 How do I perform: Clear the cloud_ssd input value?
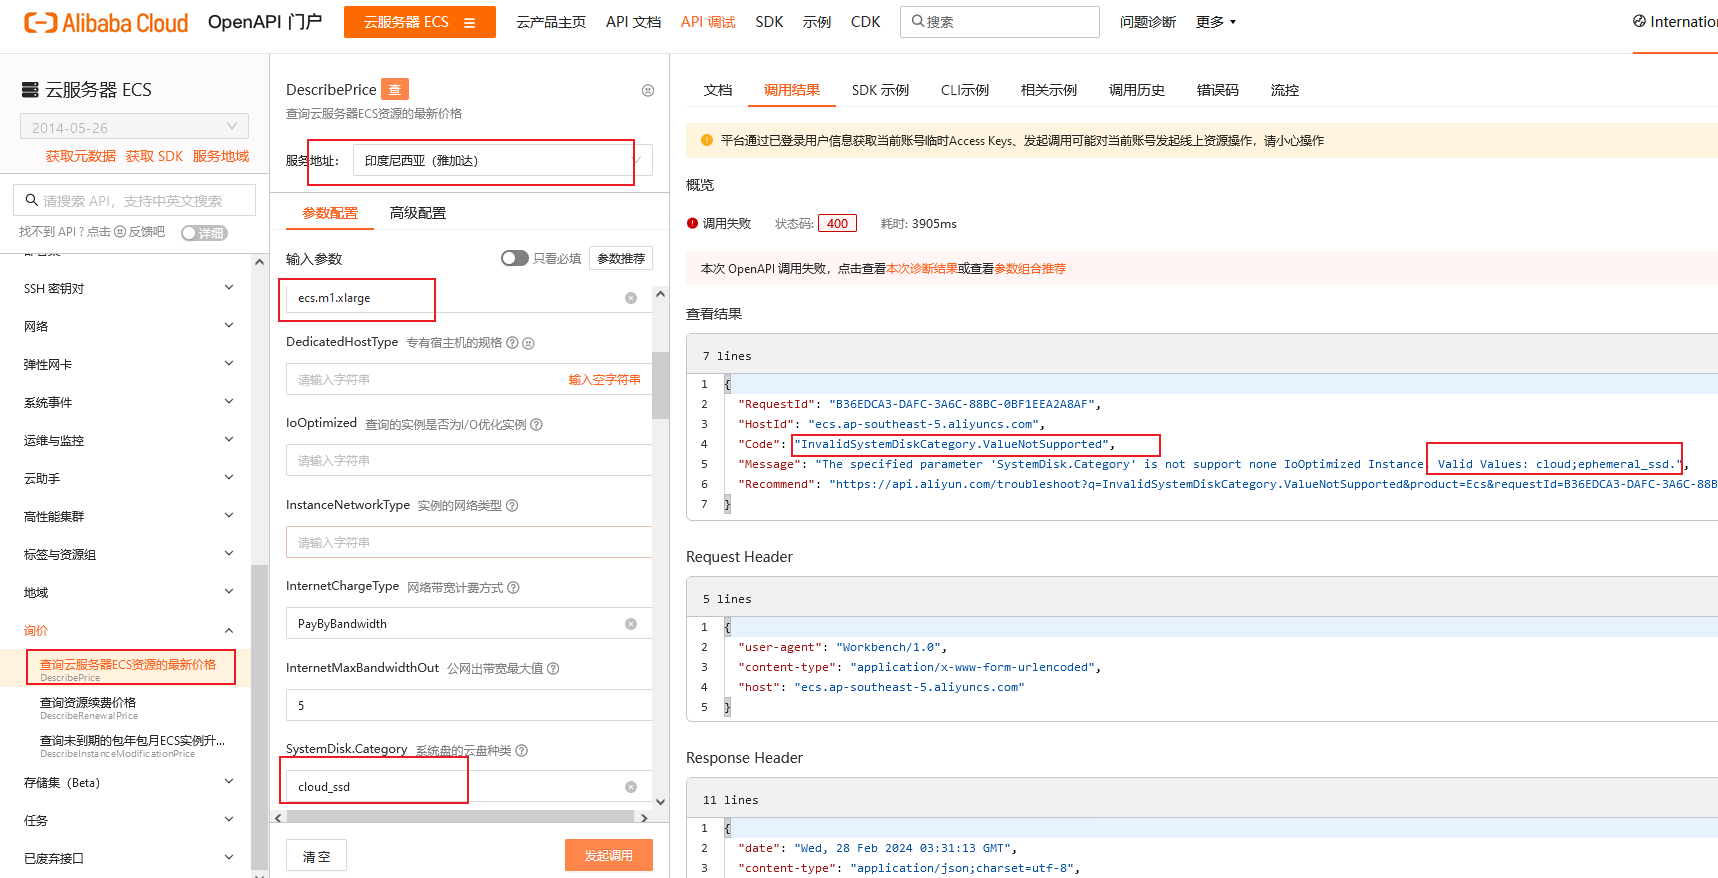[631, 787]
